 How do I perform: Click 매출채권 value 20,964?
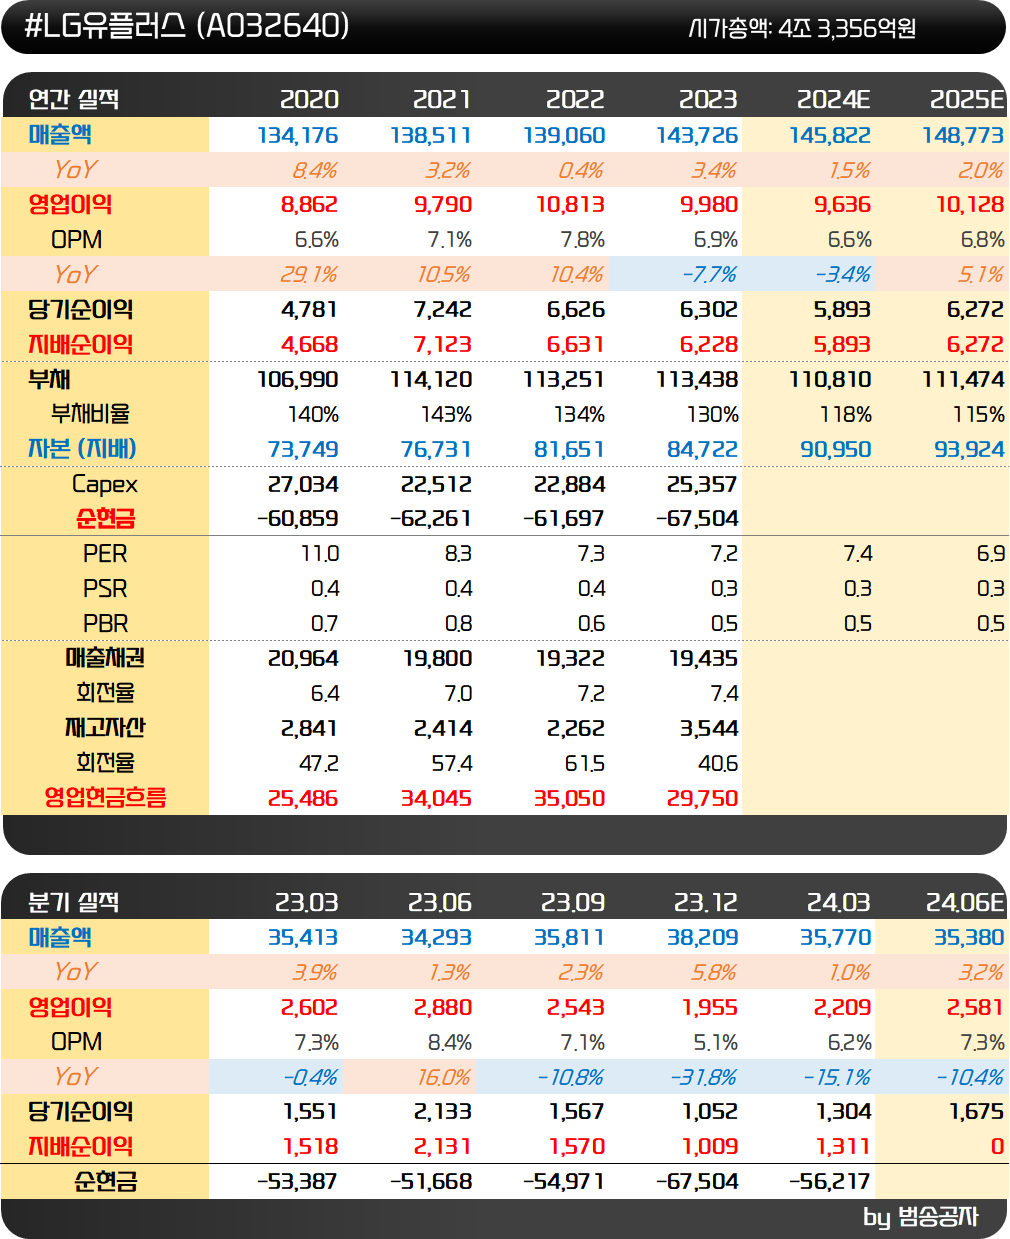point(303,659)
